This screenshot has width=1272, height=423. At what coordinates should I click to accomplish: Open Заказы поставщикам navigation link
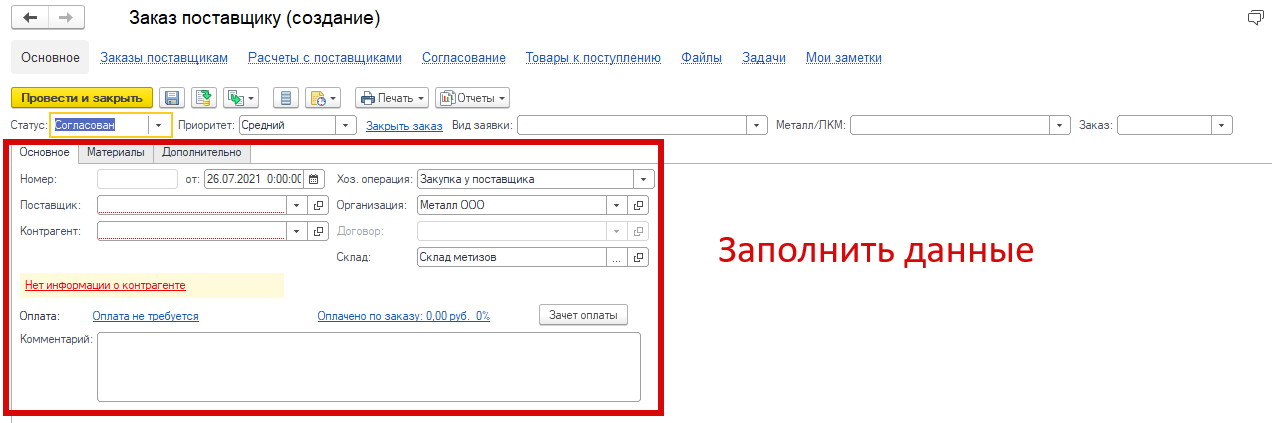(x=164, y=58)
